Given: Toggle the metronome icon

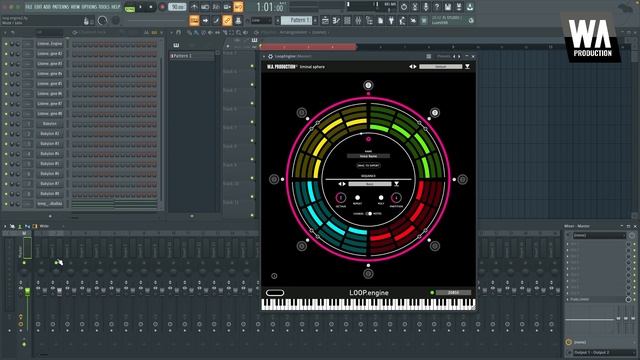Looking at the screenshot, I should pos(194,7).
